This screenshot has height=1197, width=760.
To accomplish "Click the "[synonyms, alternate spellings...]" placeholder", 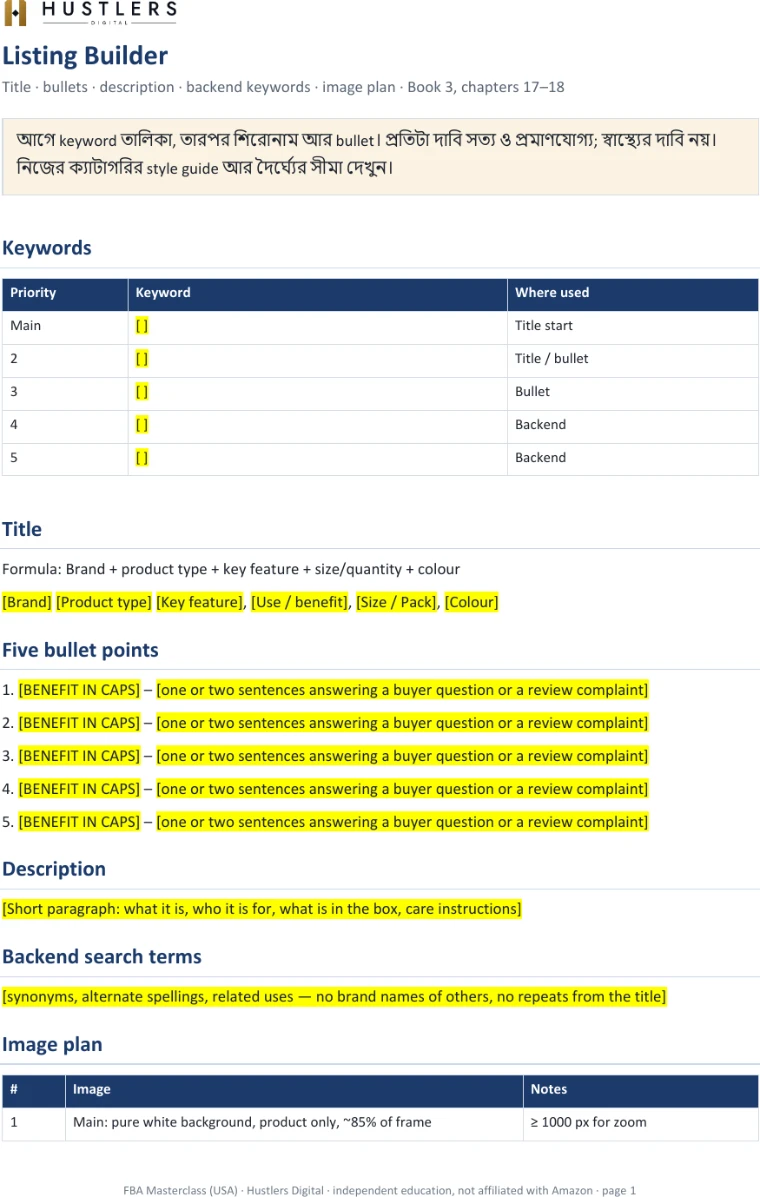I will (x=334, y=997).
